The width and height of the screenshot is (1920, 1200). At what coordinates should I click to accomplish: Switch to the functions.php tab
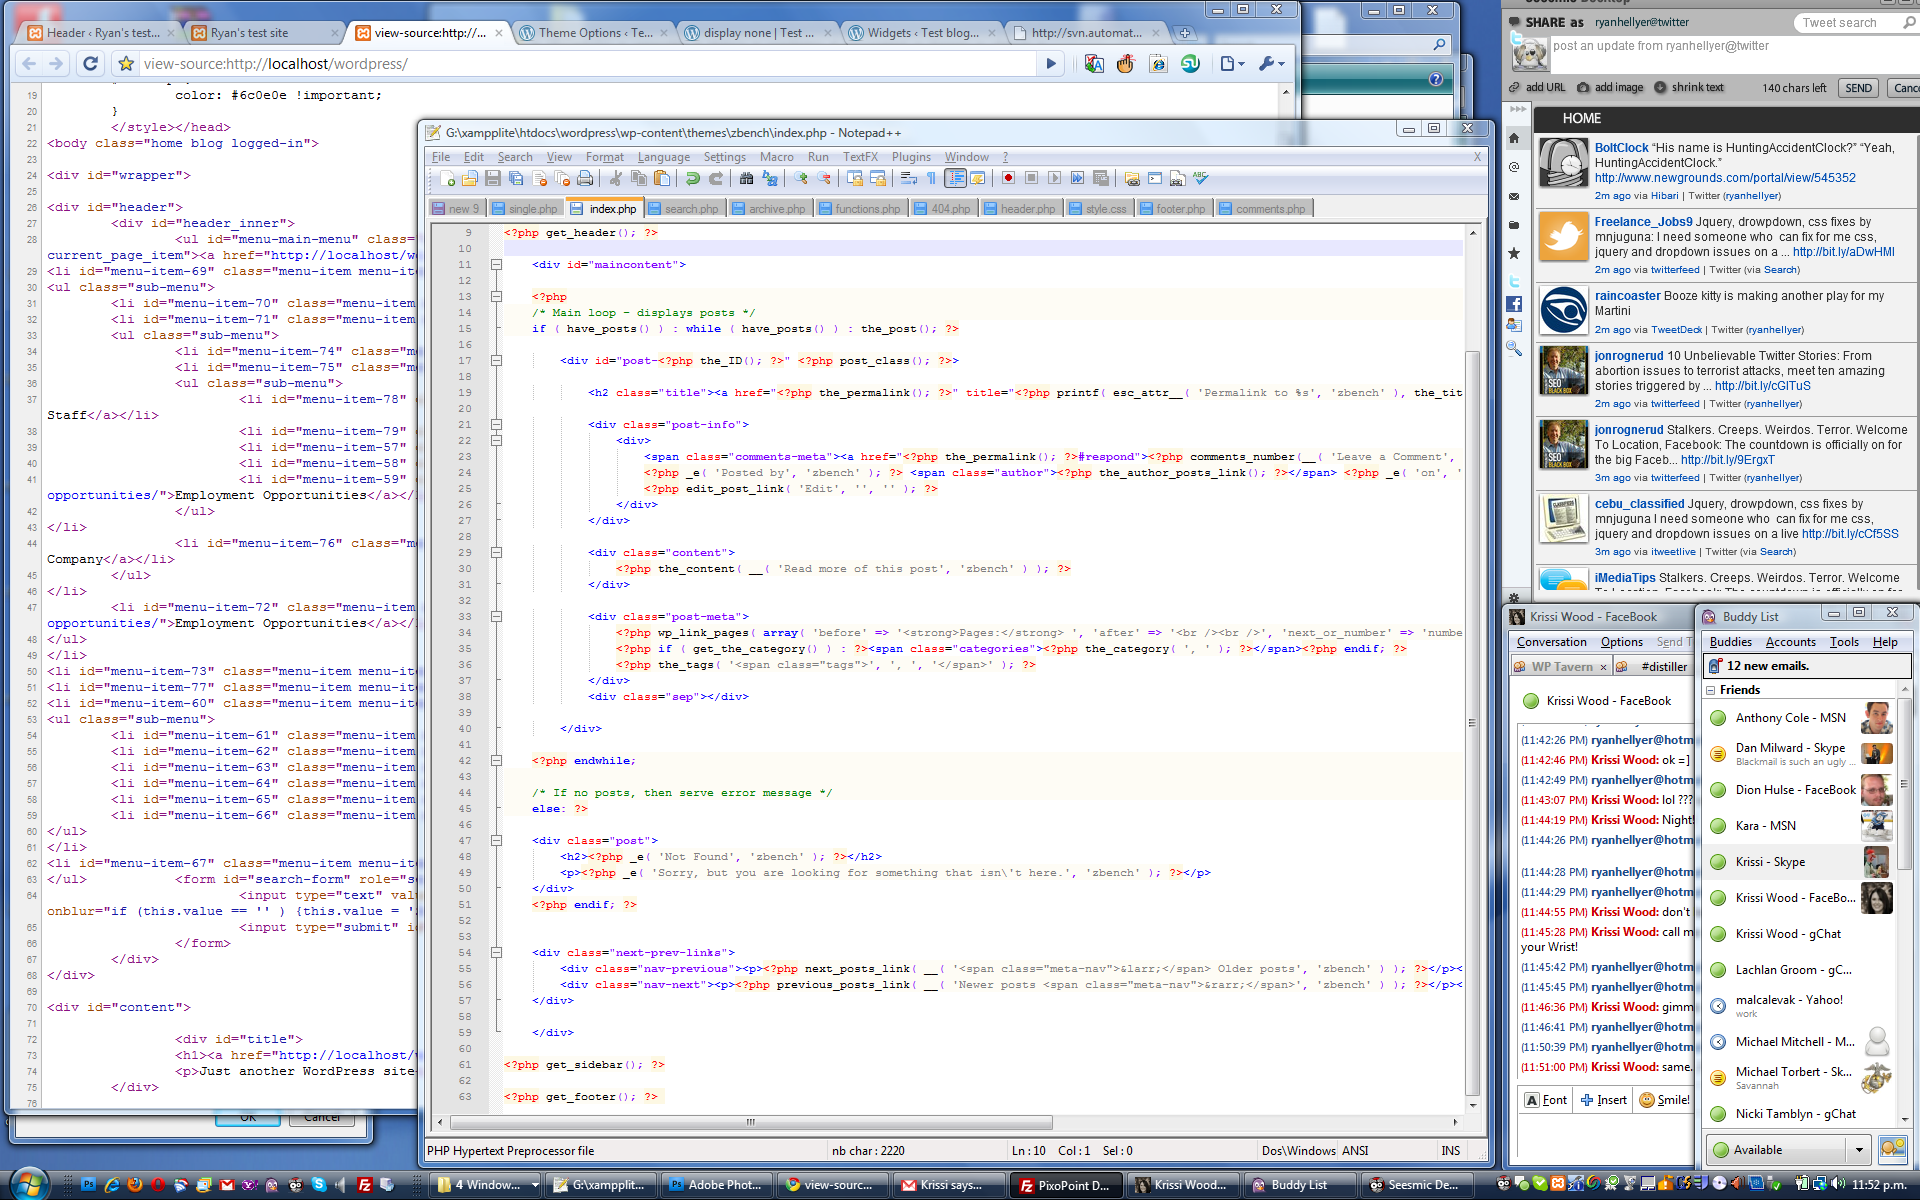point(860,209)
